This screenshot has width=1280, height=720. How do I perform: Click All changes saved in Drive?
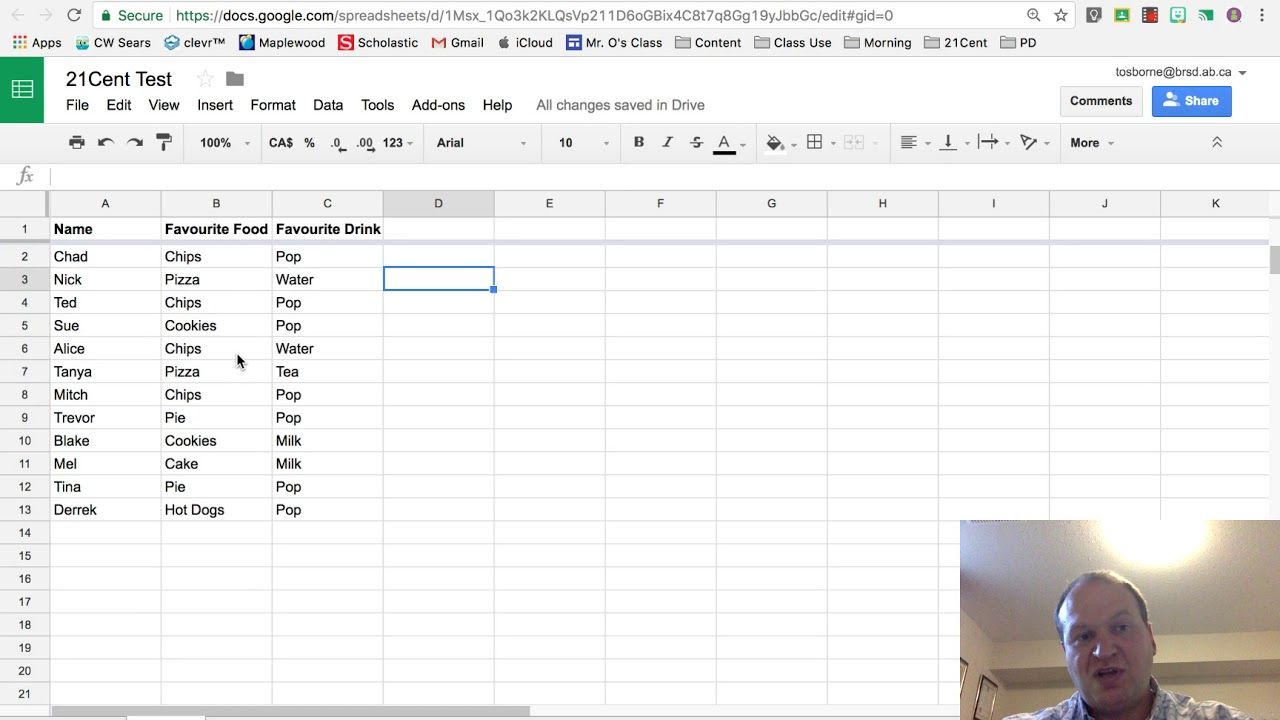620,105
